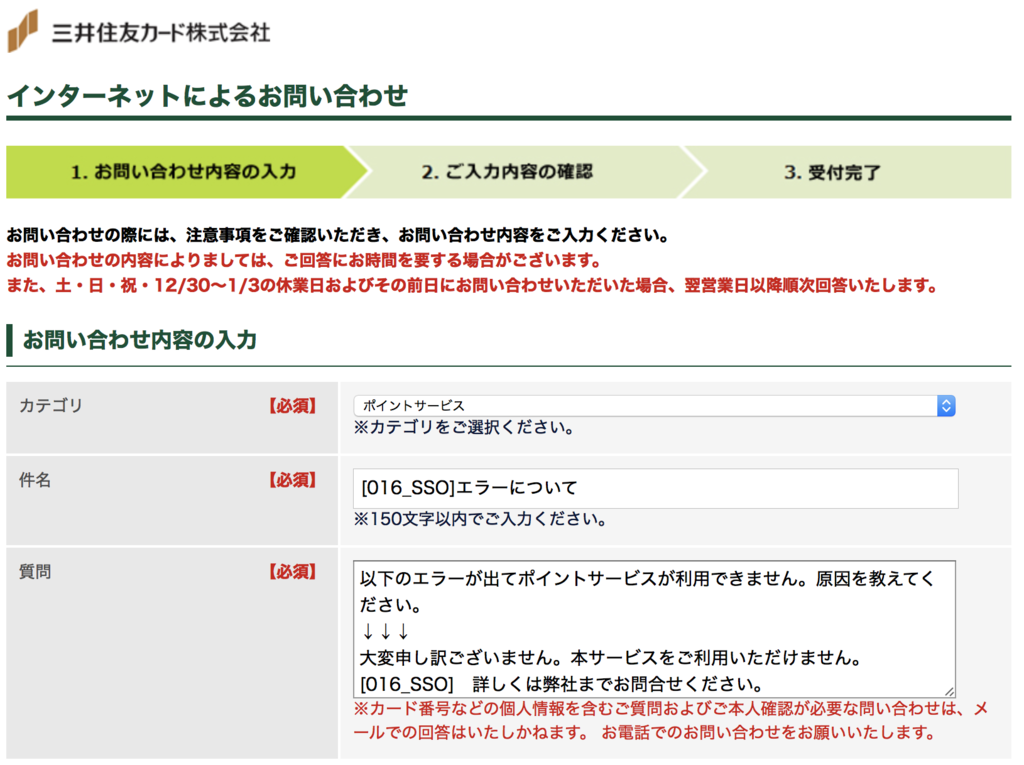Click inside the 質問 question textarea

(x=654, y=629)
